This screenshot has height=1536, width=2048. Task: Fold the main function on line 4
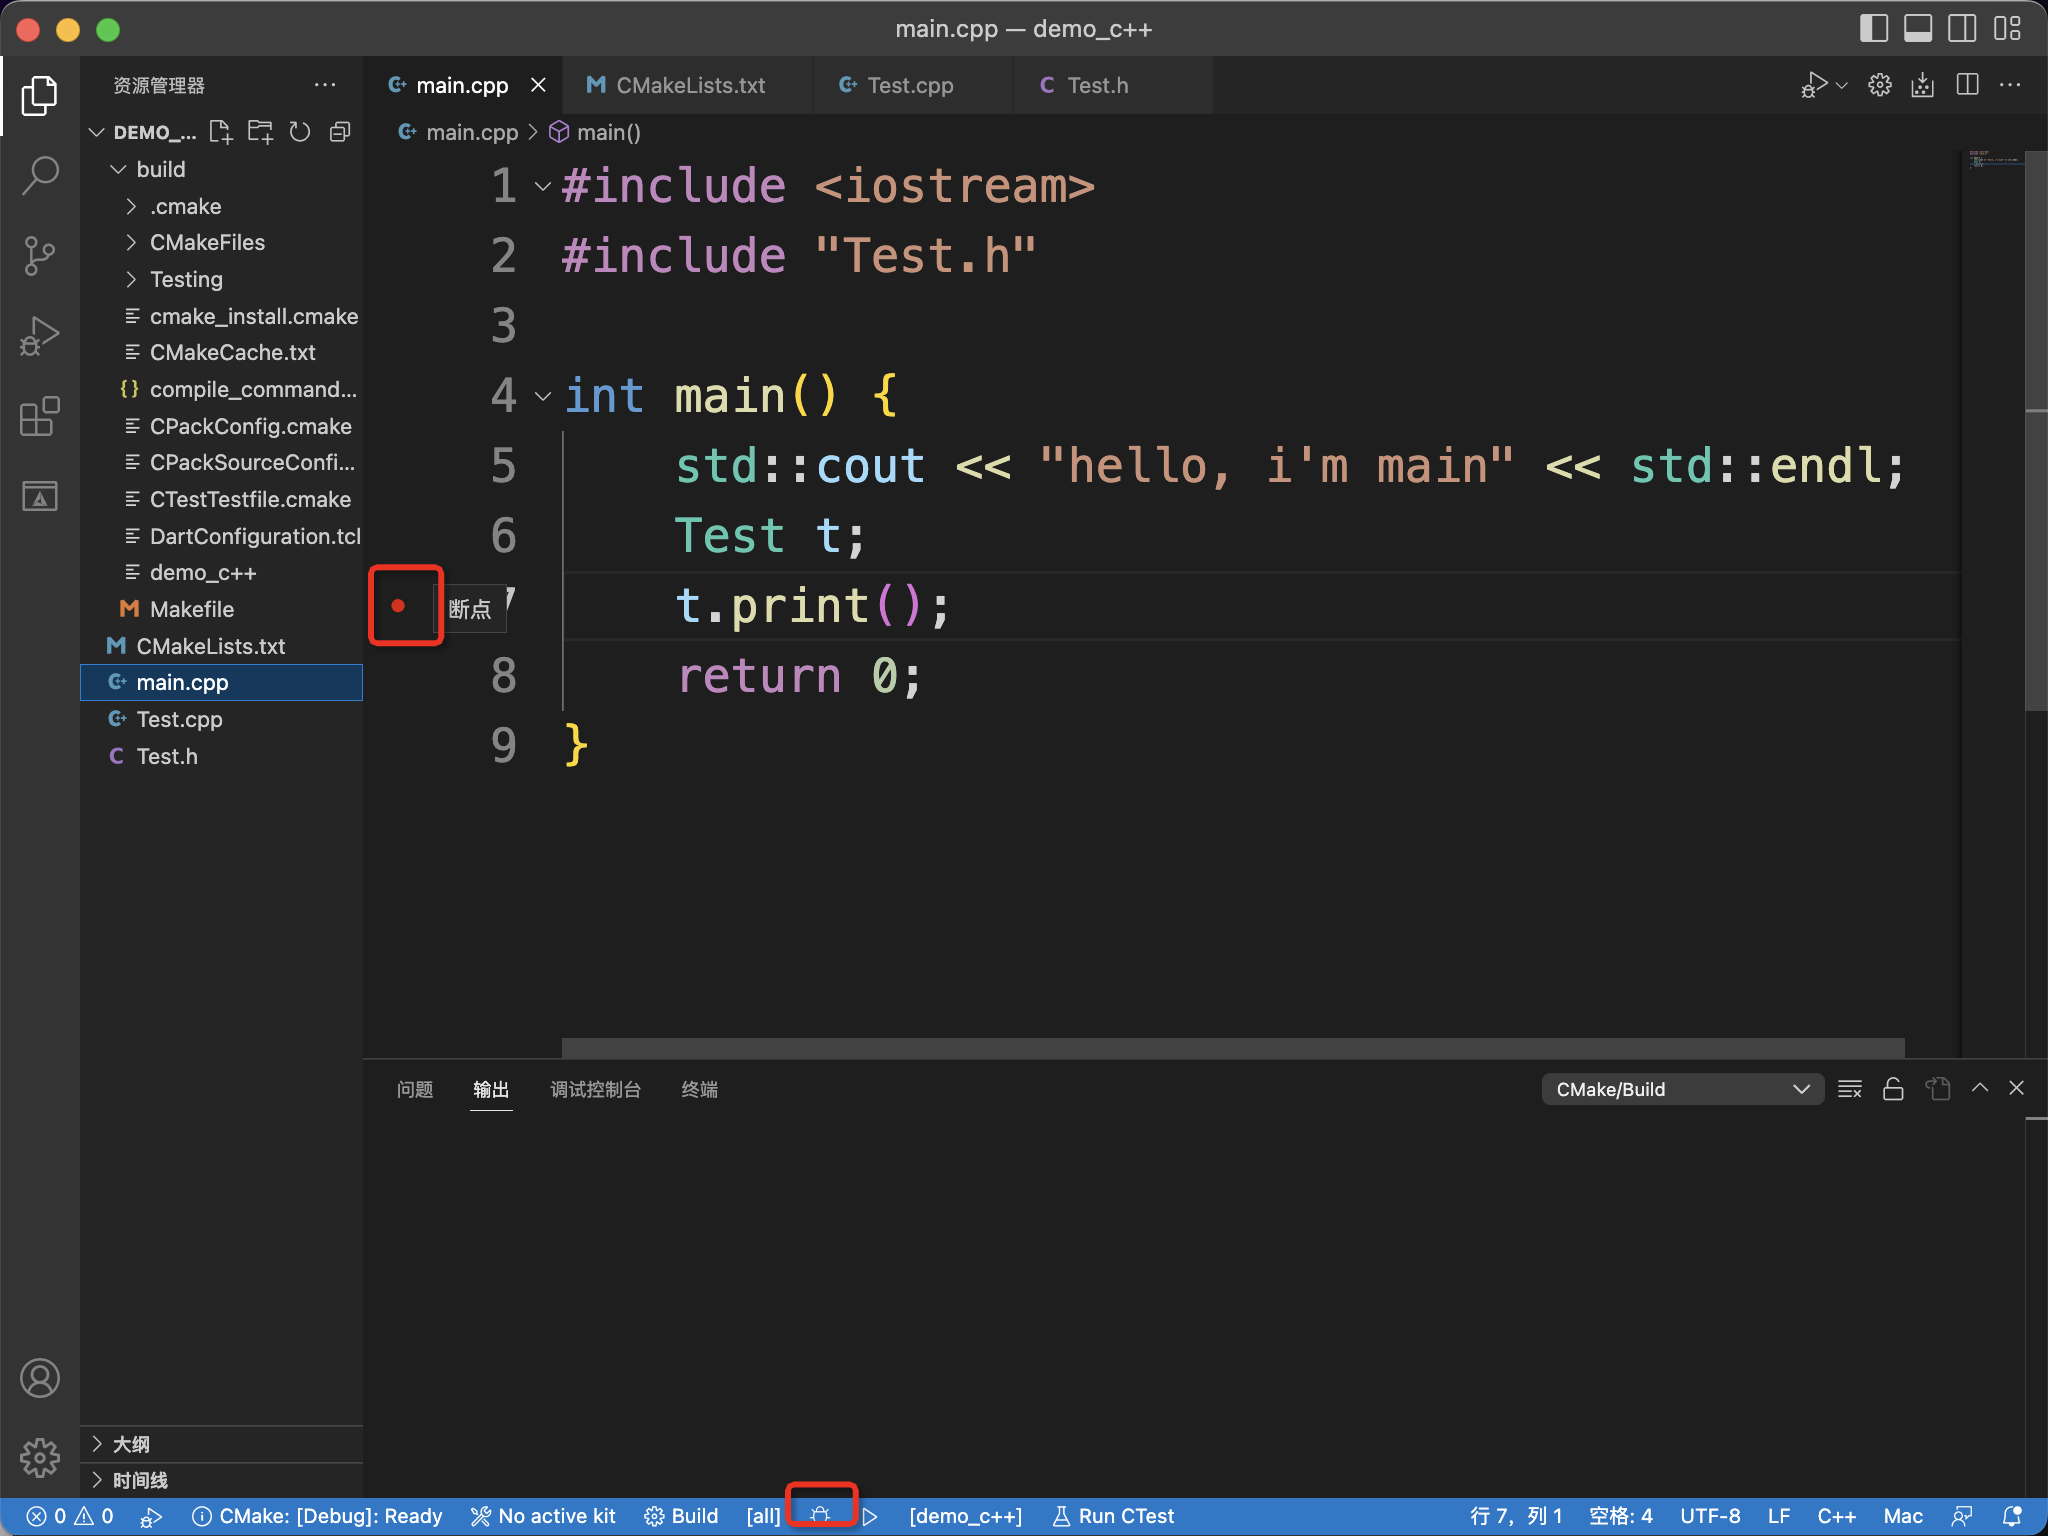coord(543,396)
